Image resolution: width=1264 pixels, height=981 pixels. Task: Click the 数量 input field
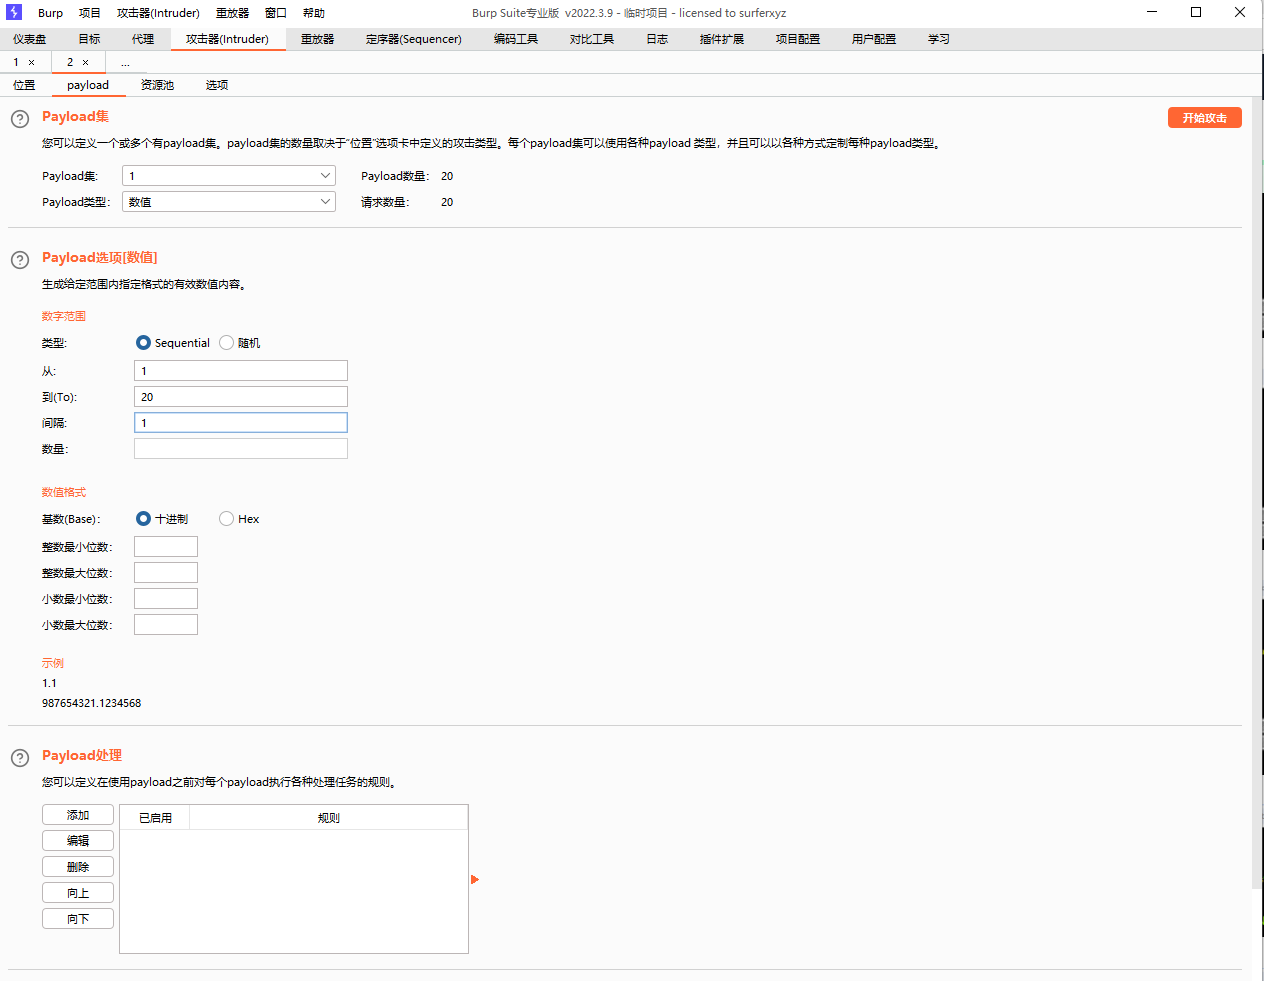(x=241, y=449)
